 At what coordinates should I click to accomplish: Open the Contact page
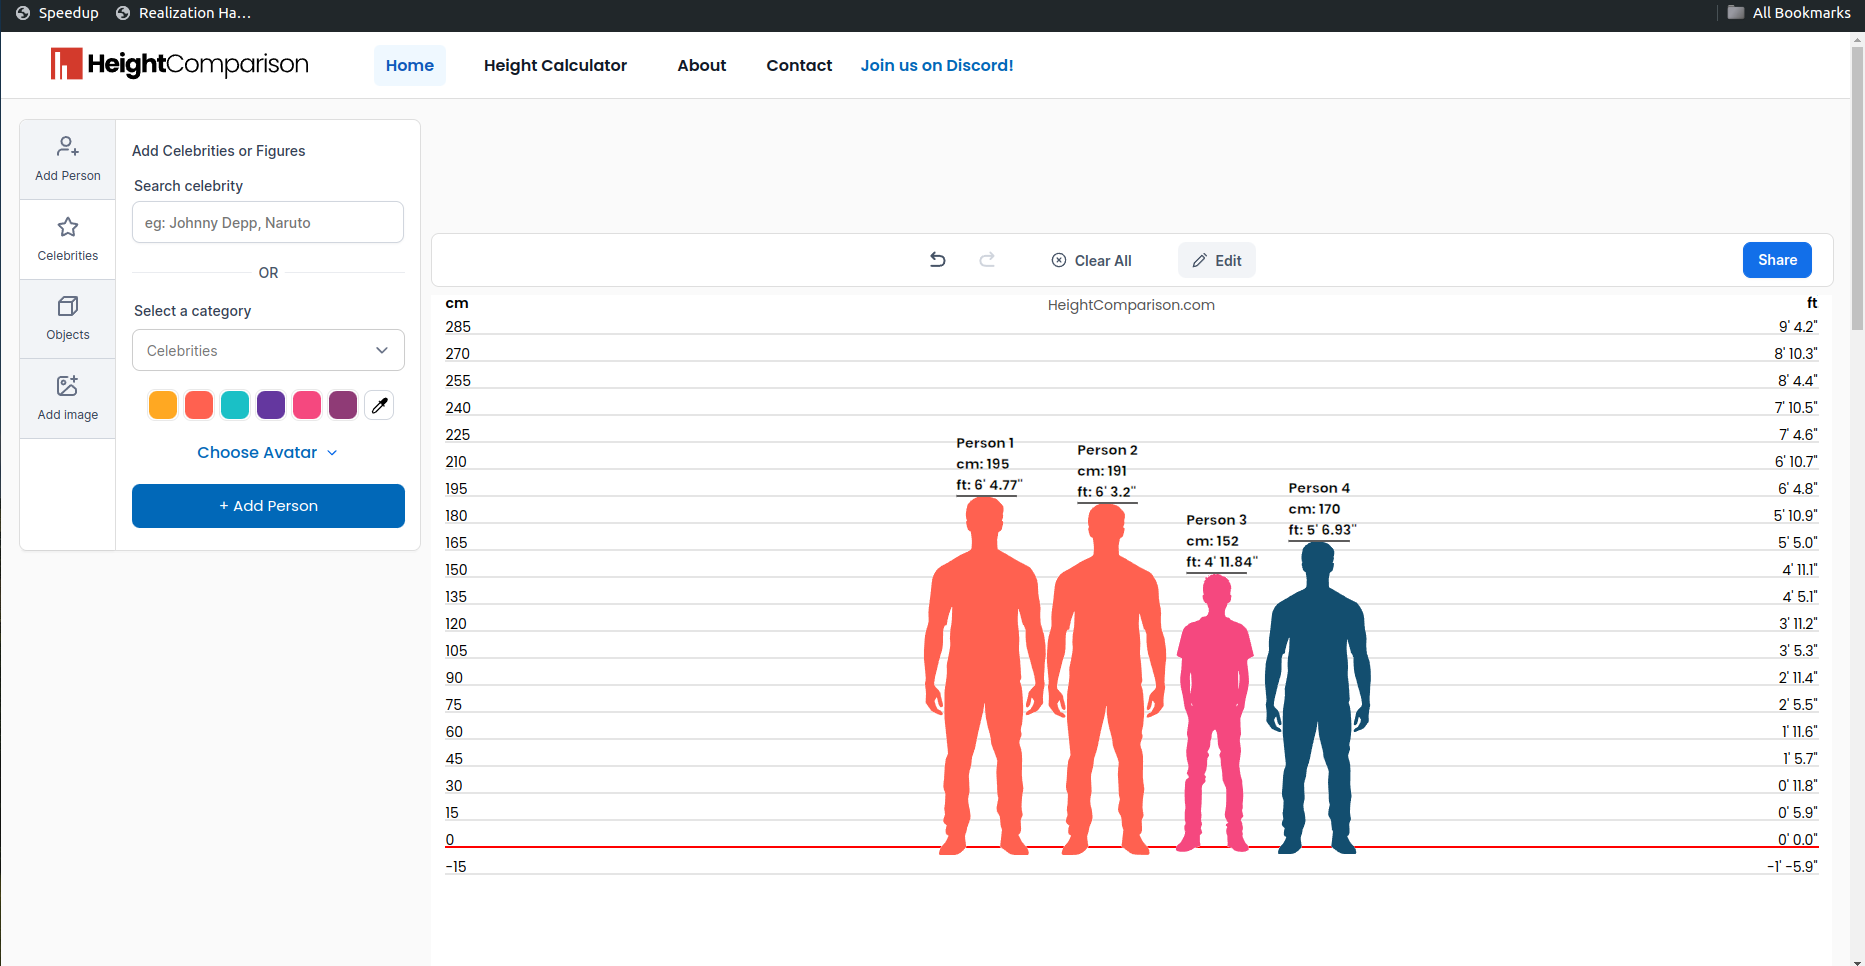(x=799, y=65)
